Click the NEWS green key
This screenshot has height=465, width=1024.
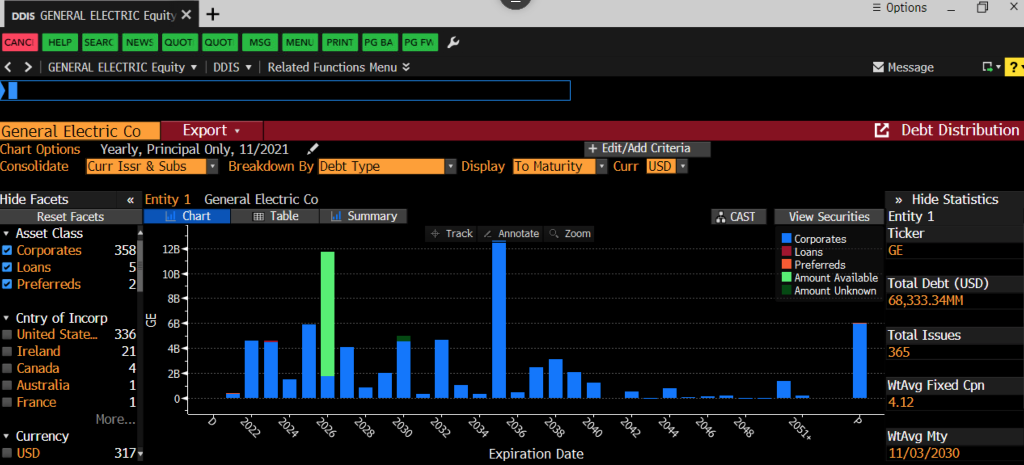pyautogui.click(x=140, y=42)
